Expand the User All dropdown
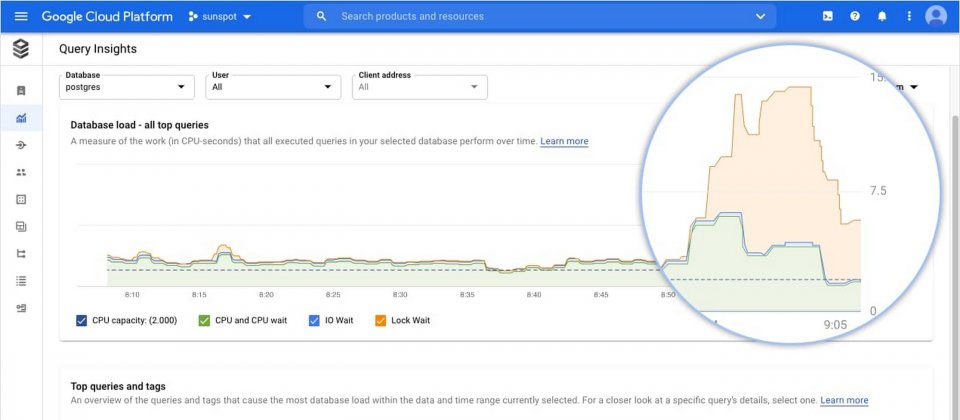960x420 pixels. (273, 87)
